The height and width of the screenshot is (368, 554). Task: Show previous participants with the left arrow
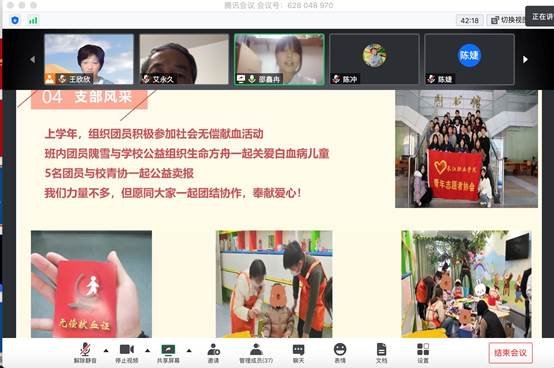33,59
